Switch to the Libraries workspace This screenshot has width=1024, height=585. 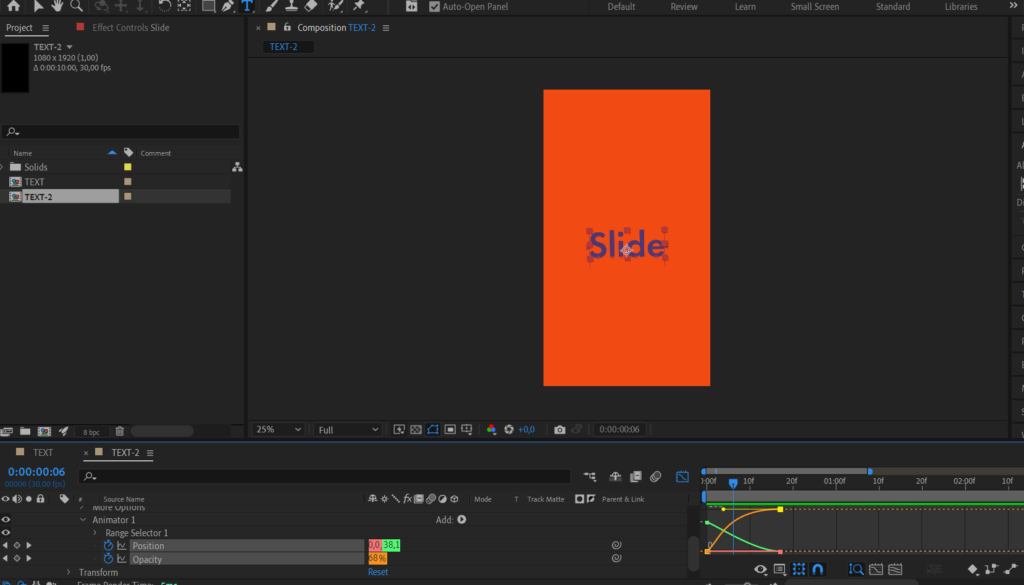coord(961,7)
